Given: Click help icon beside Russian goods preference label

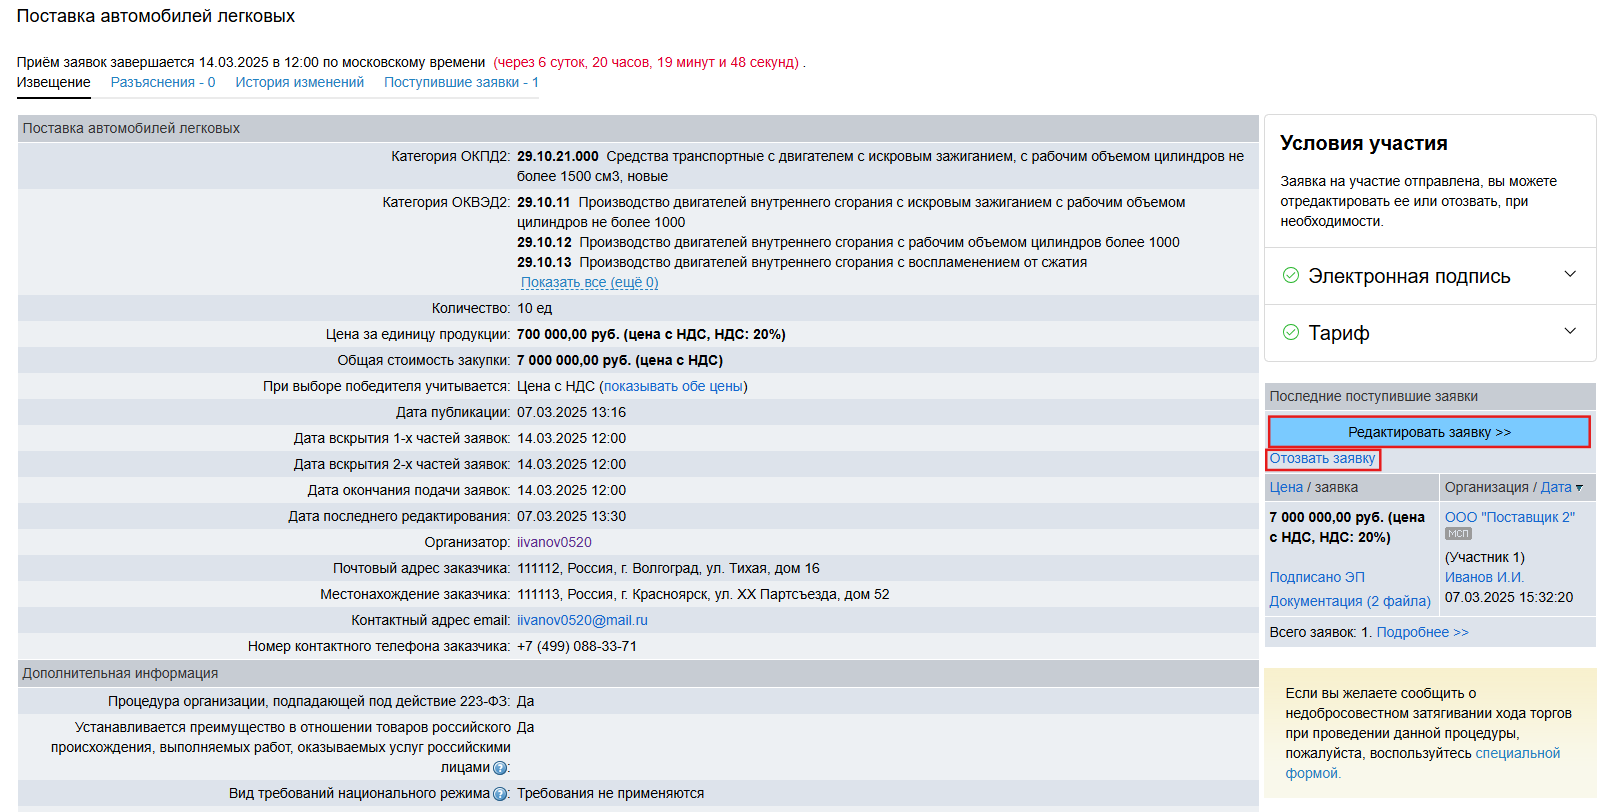Looking at the screenshot, I should (500, 768).
